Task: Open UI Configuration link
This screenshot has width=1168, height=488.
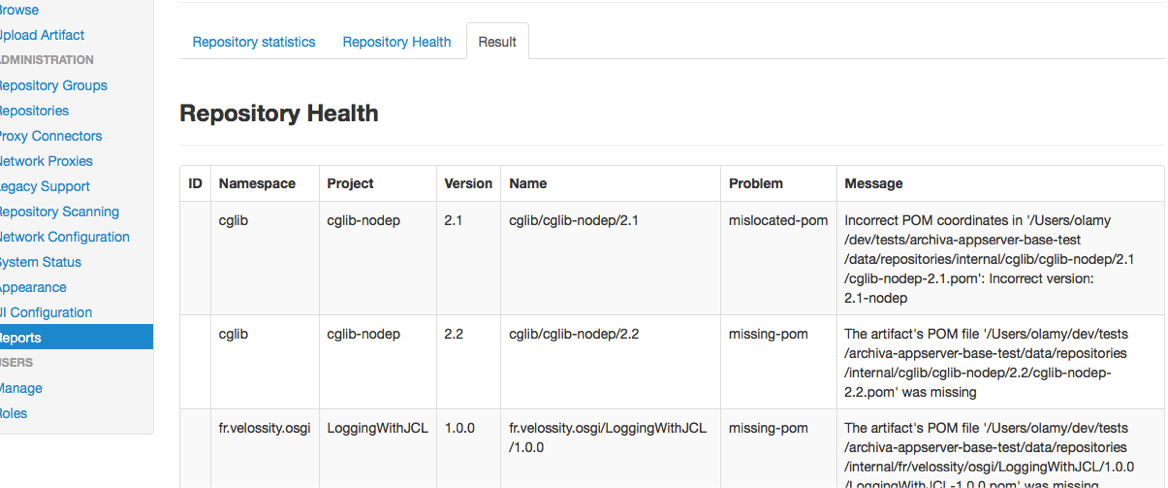Action: pyautogui.click(x=46, y=313)
